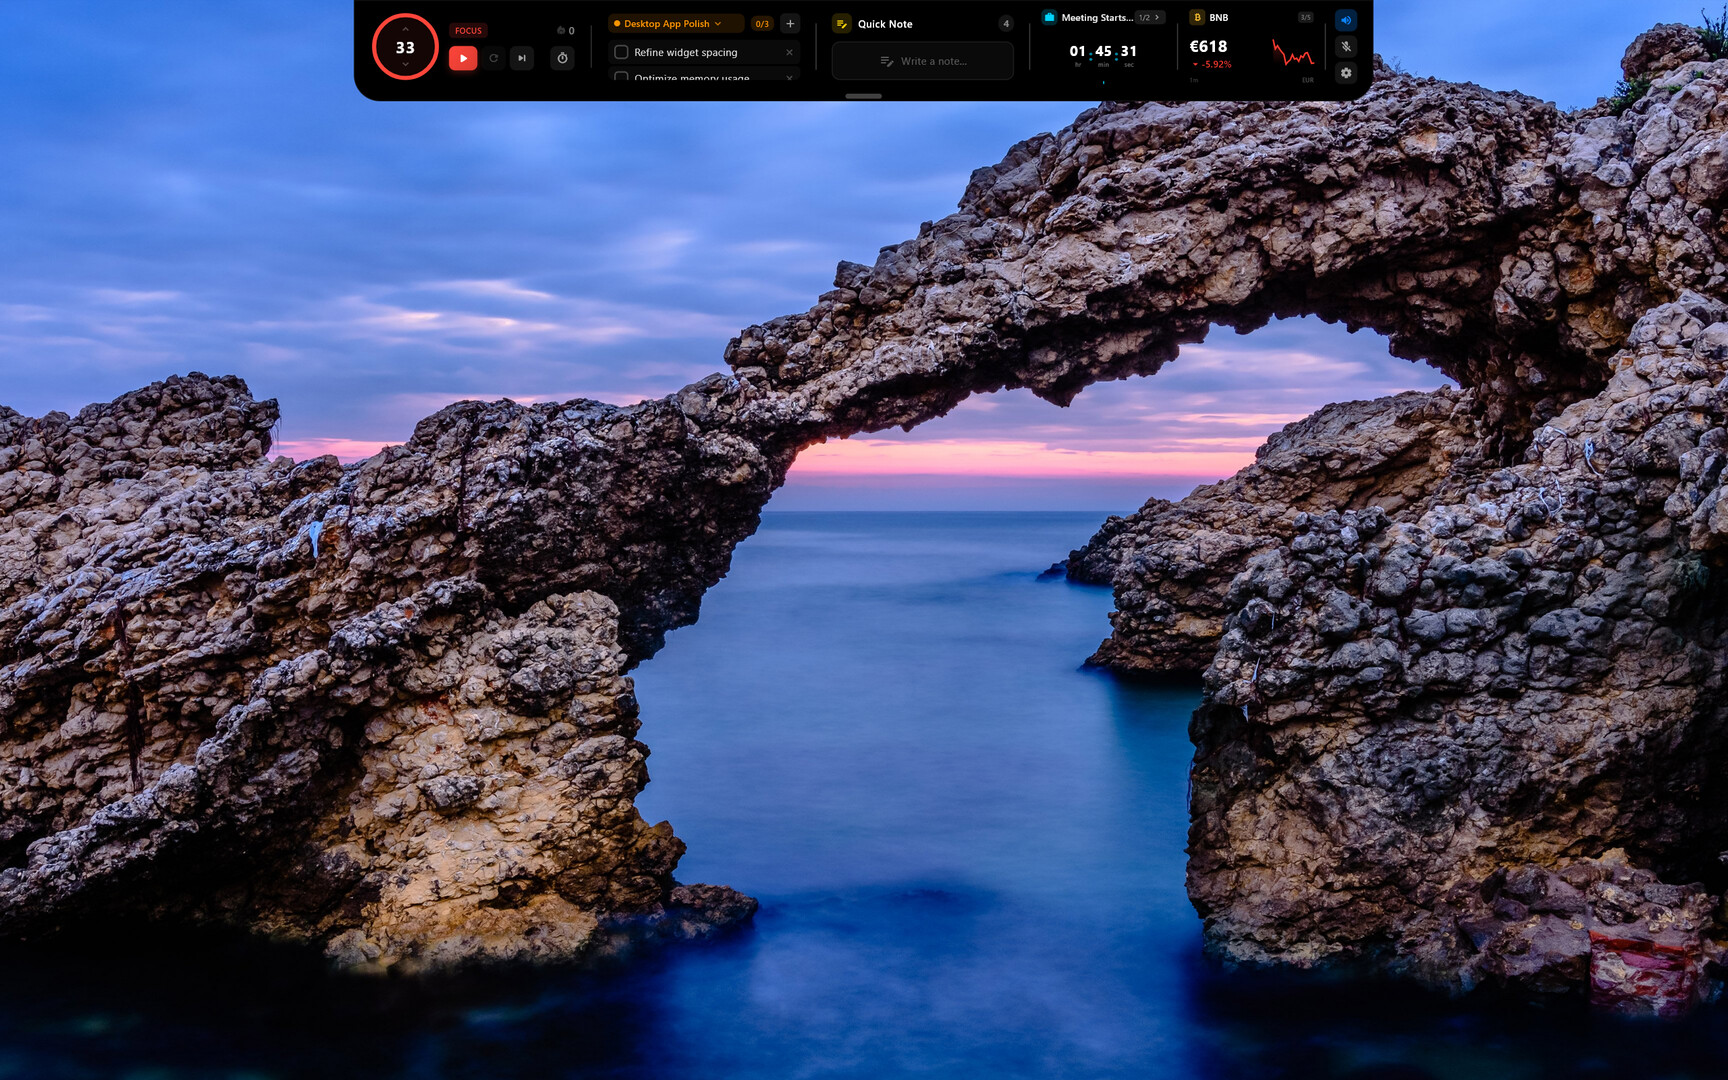
Task: Open the Desktop App Polish project dropdown
Action: point(717,23)
